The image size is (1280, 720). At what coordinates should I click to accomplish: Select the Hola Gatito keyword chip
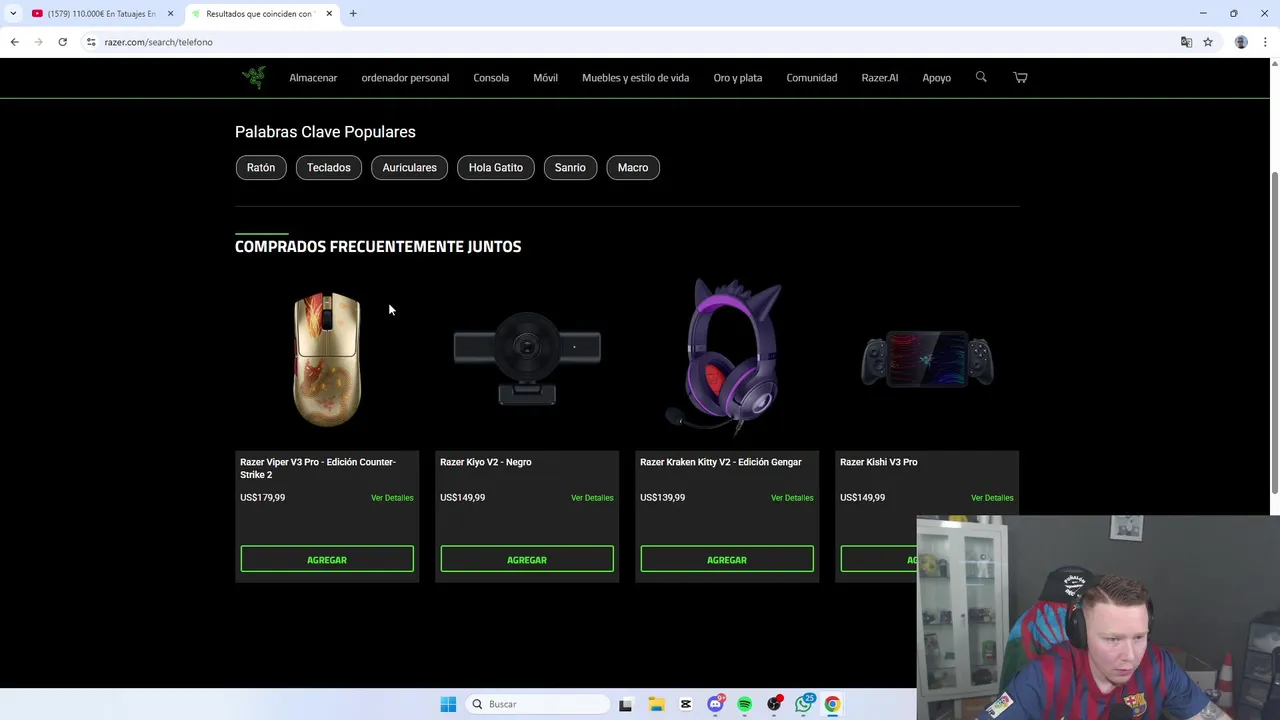(496, 167)
